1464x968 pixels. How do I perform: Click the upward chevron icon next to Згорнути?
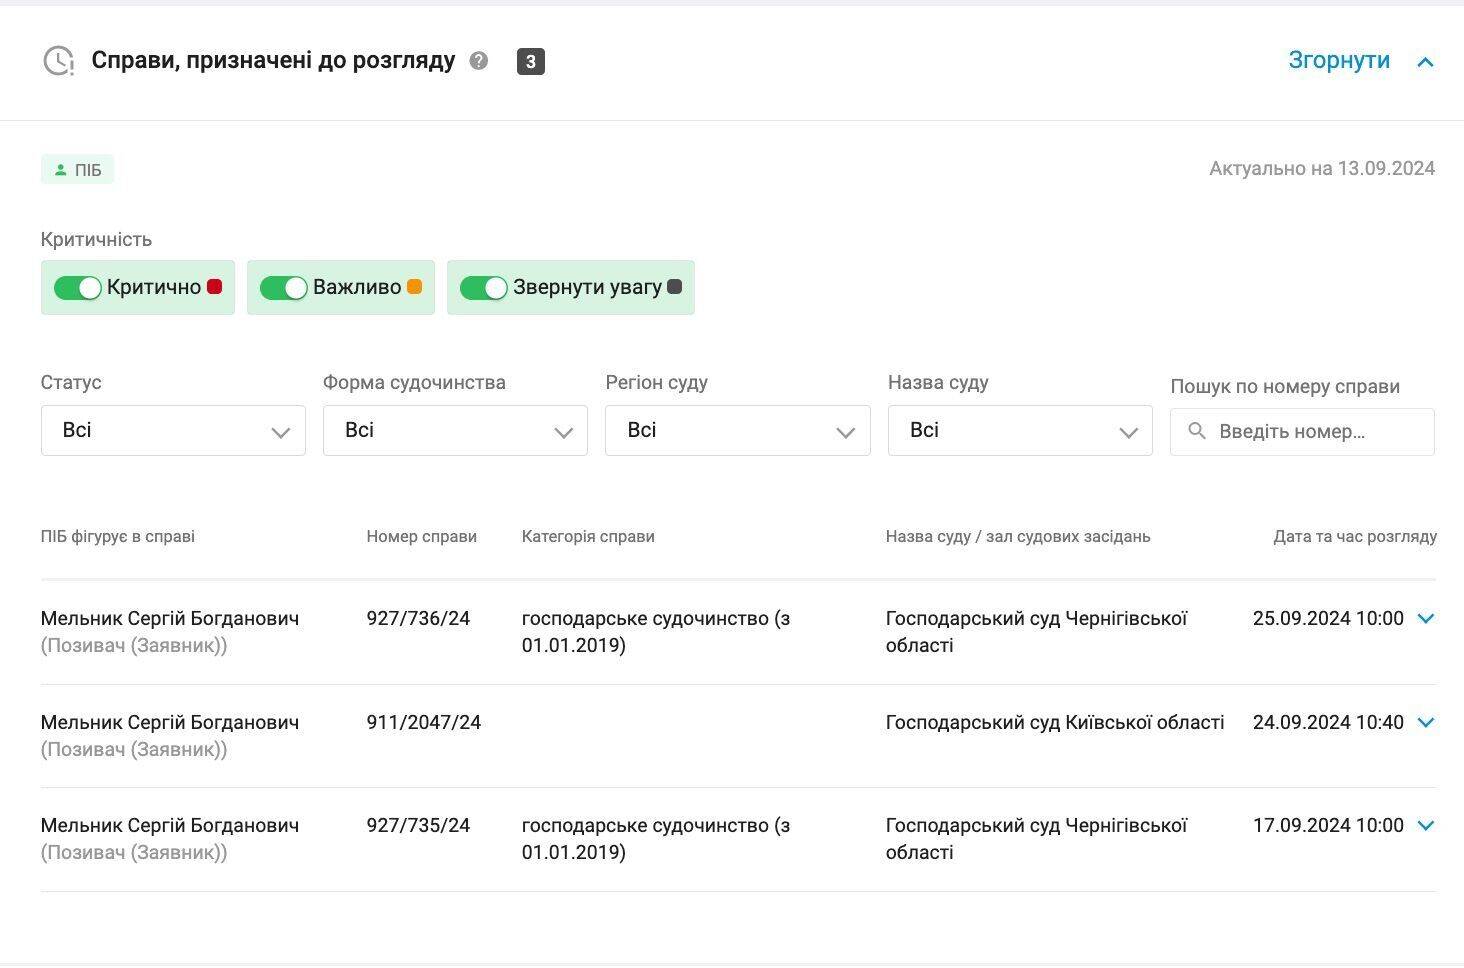[x=1425, y=62]
